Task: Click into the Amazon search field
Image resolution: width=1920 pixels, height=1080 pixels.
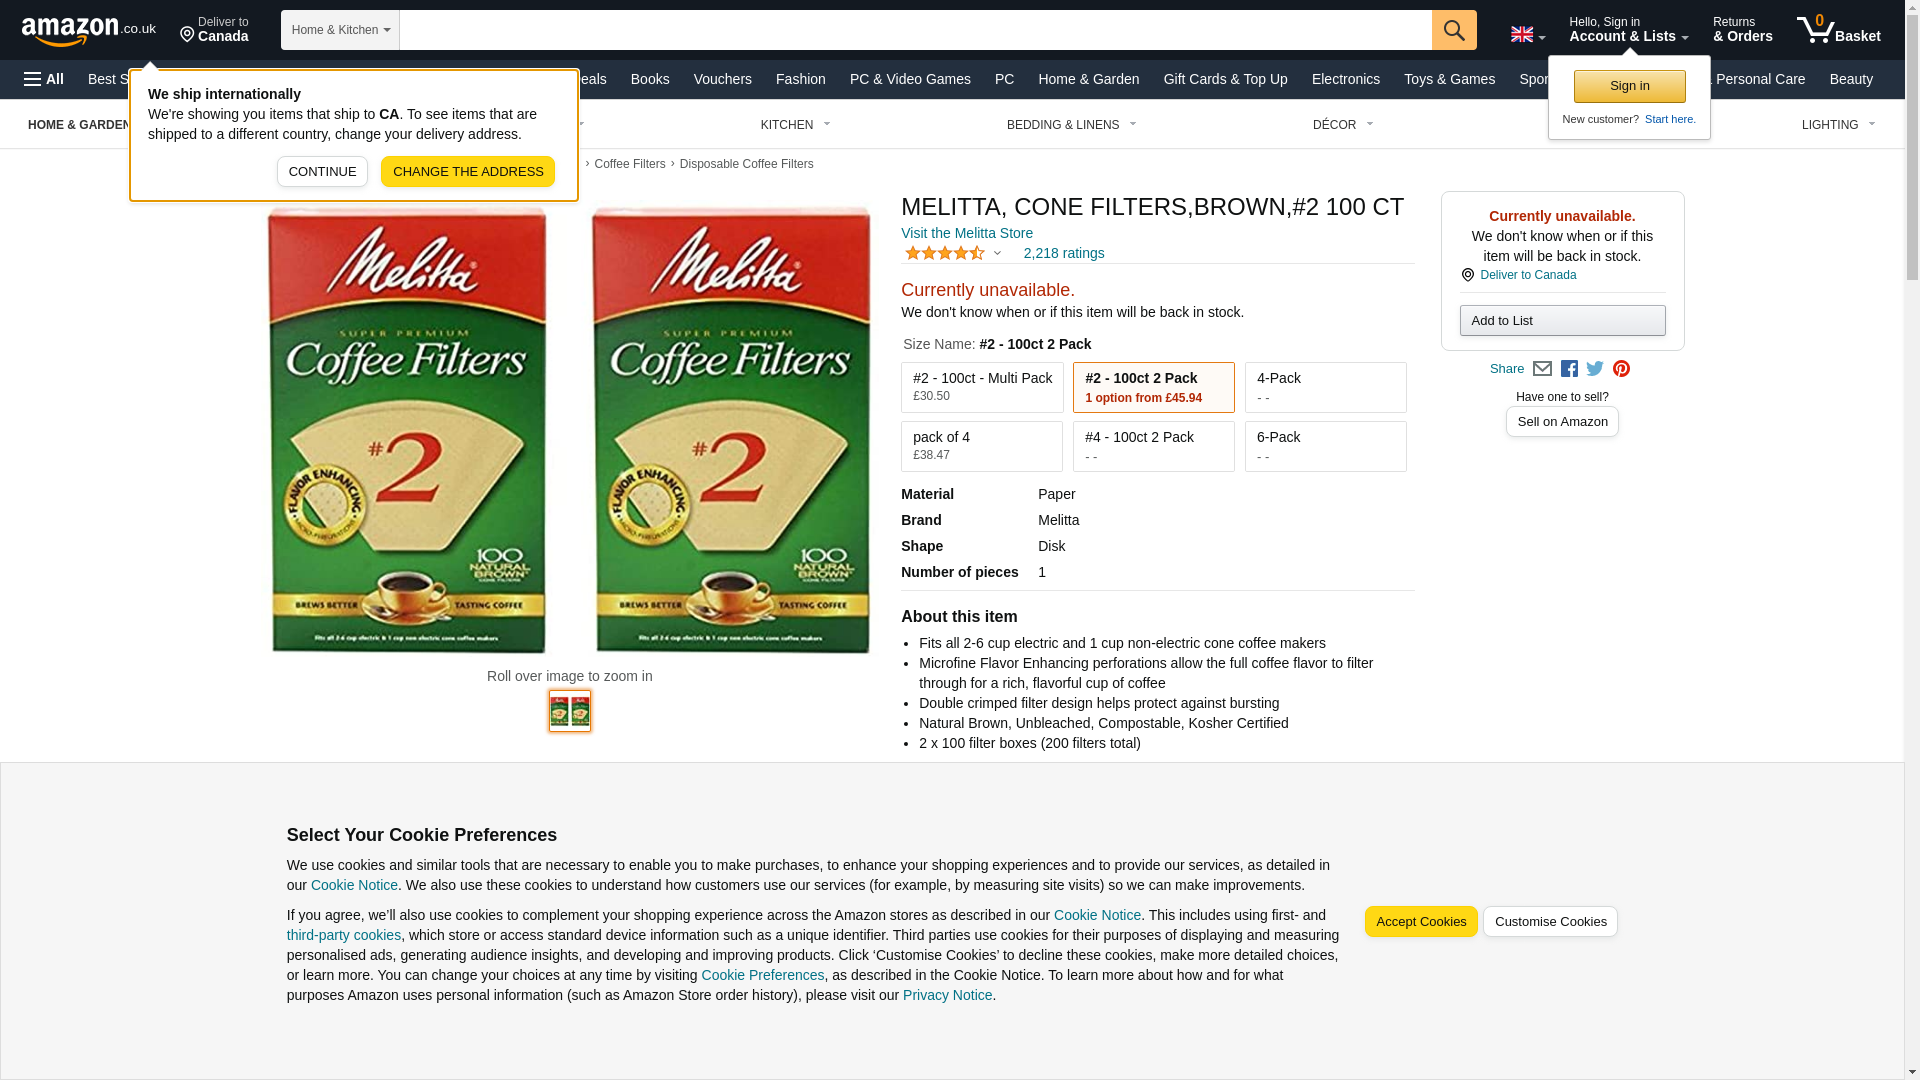Action: [914, 30]
